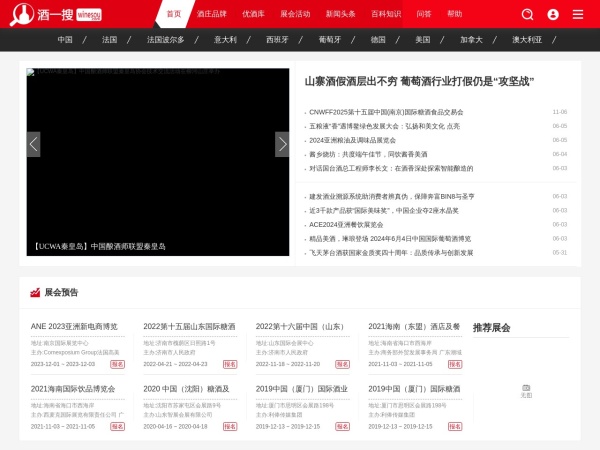Viewport: 600px width, 450px height.
Task: Click 报名 for 2022第十五届山东国际糖酒
Action: point(230,364)
